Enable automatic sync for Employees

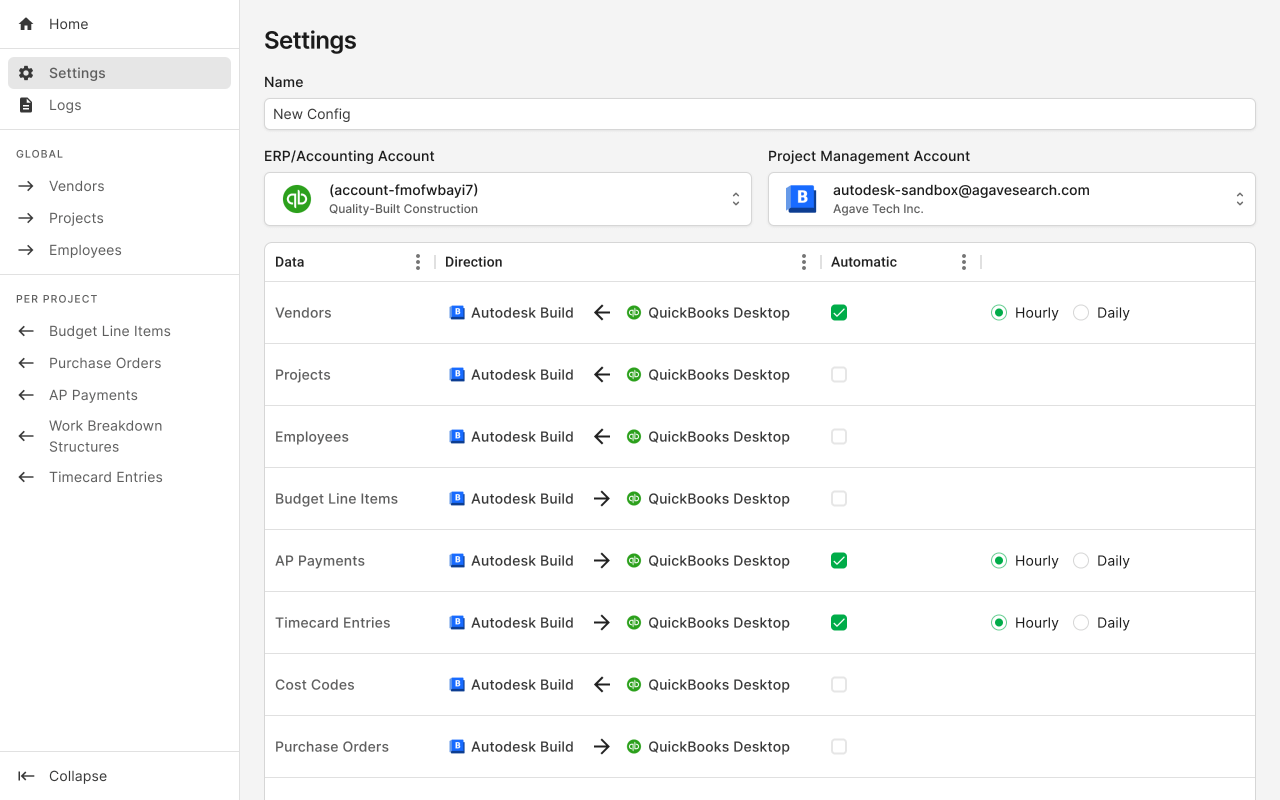[x=839, y=437]
